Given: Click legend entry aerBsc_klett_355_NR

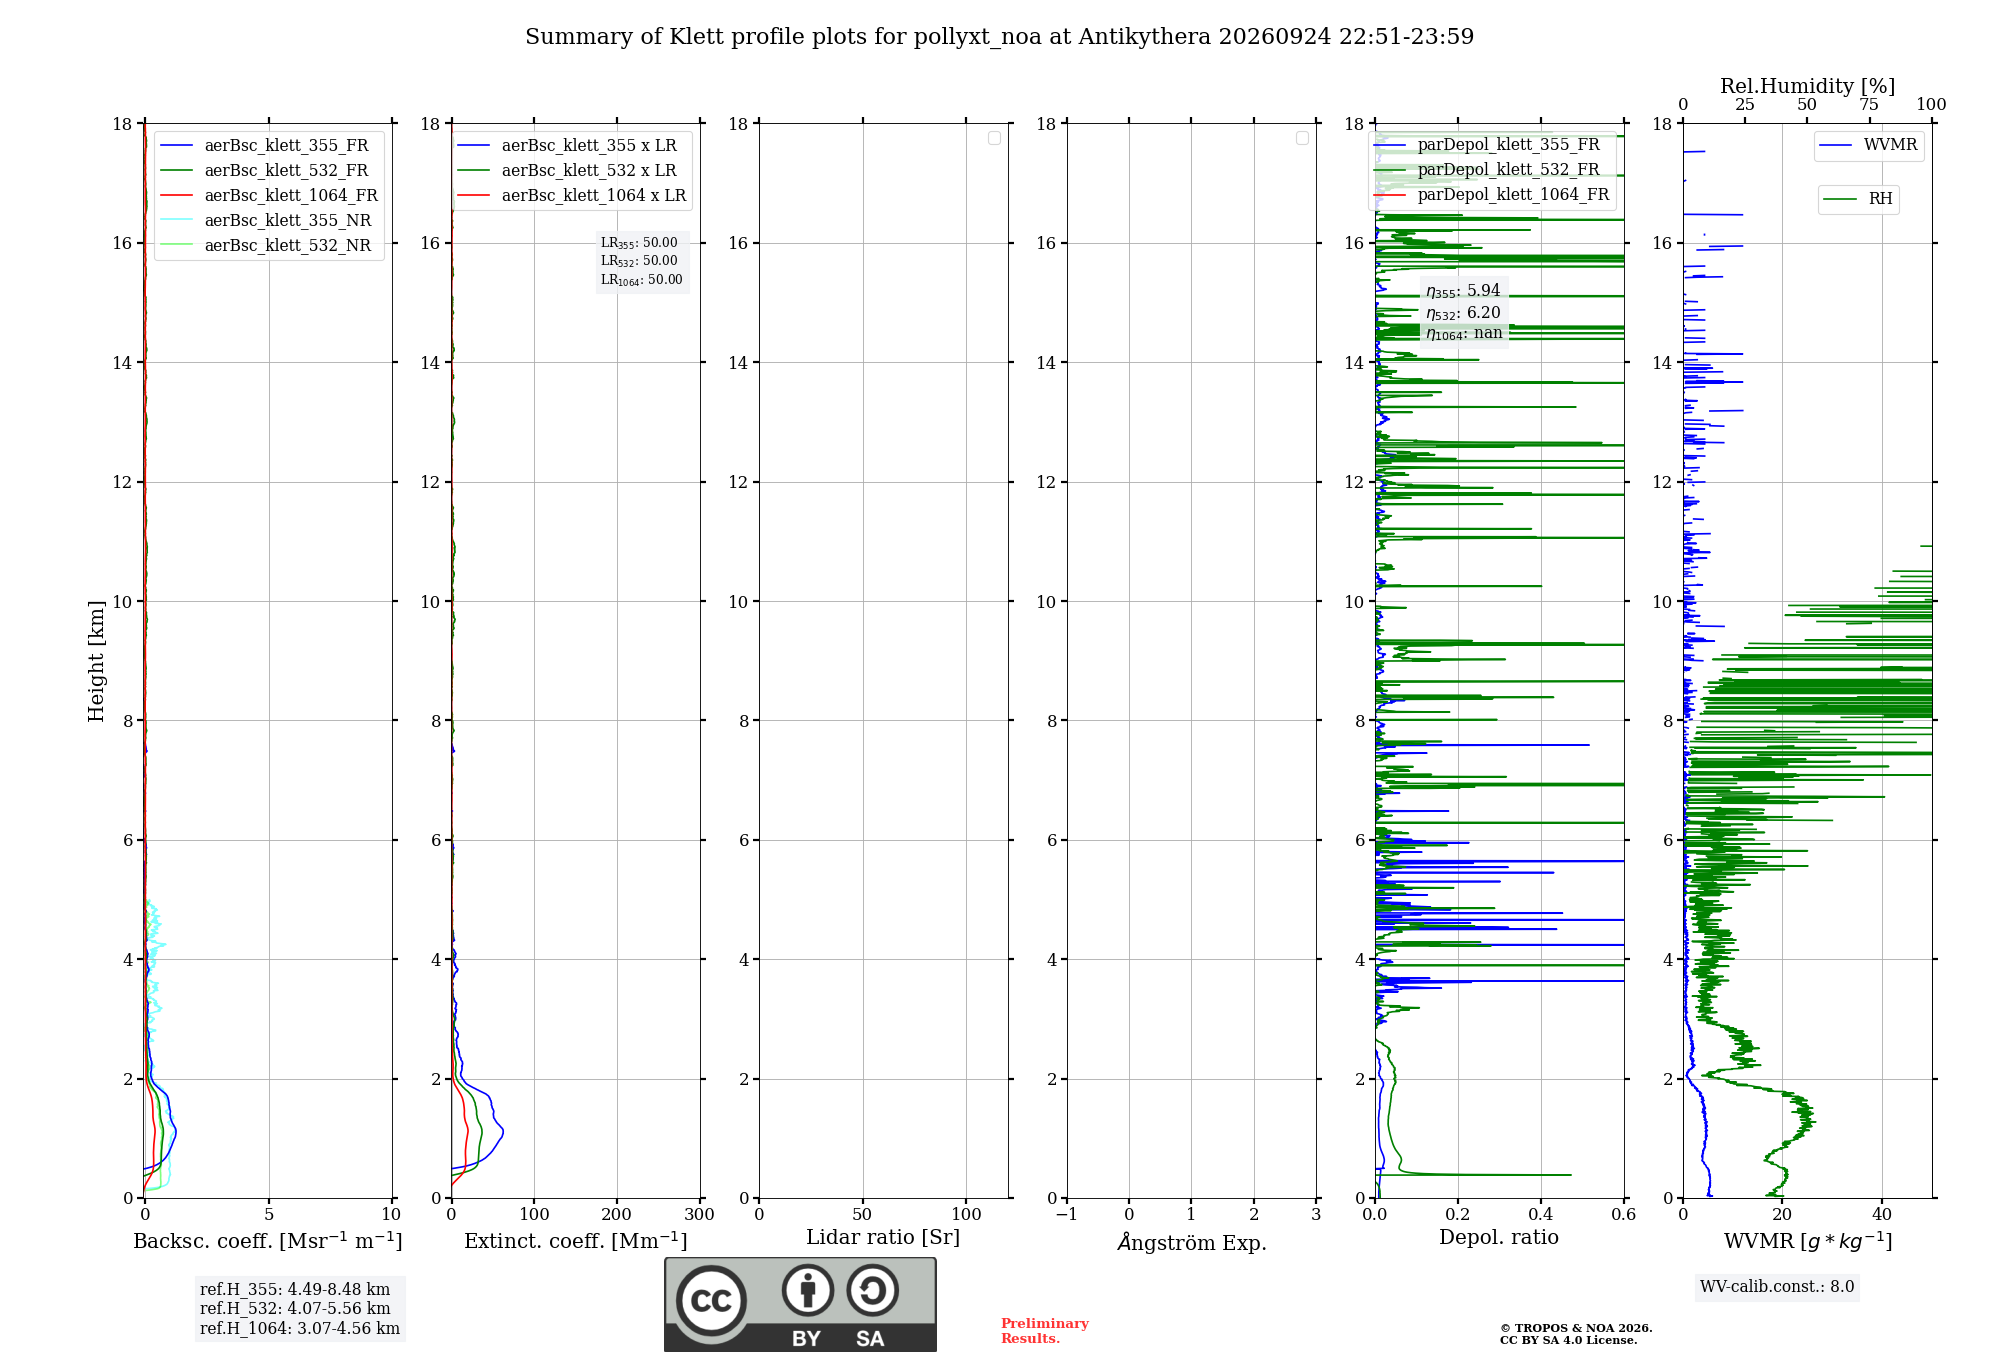Looking at the screenshot, I should [x=268, y=220].
